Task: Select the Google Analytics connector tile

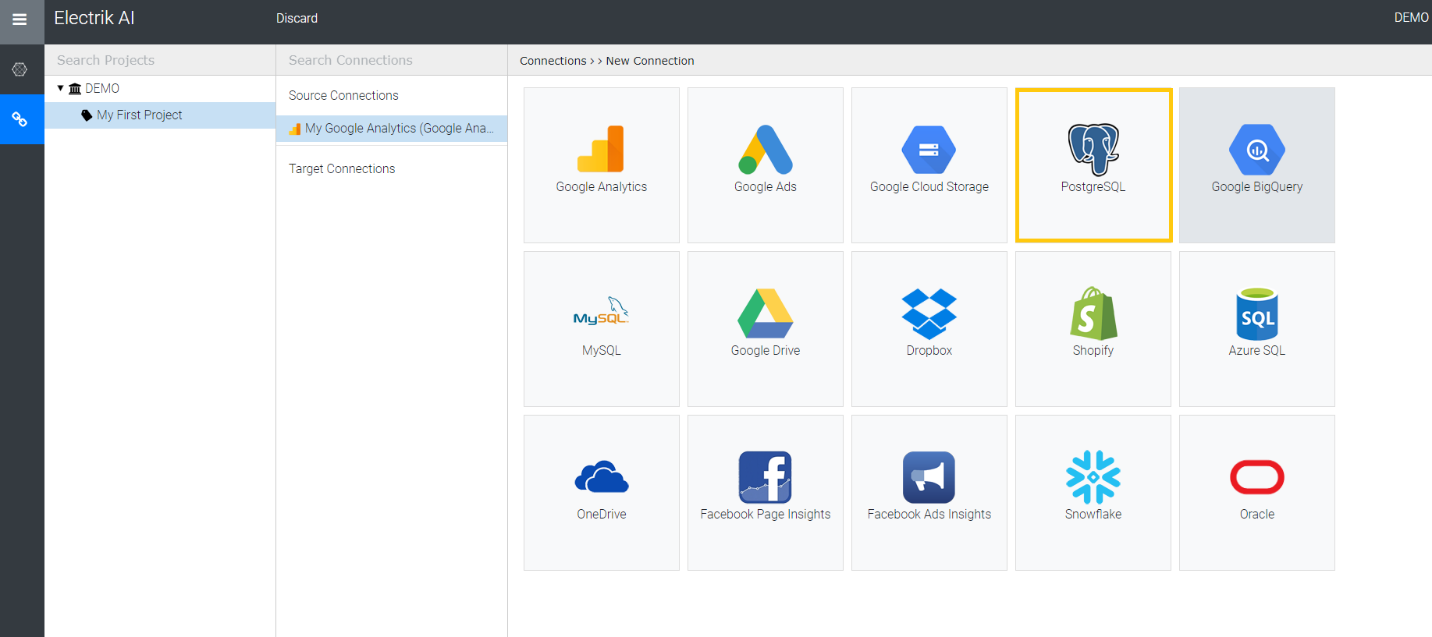Action: pos(601,165)
